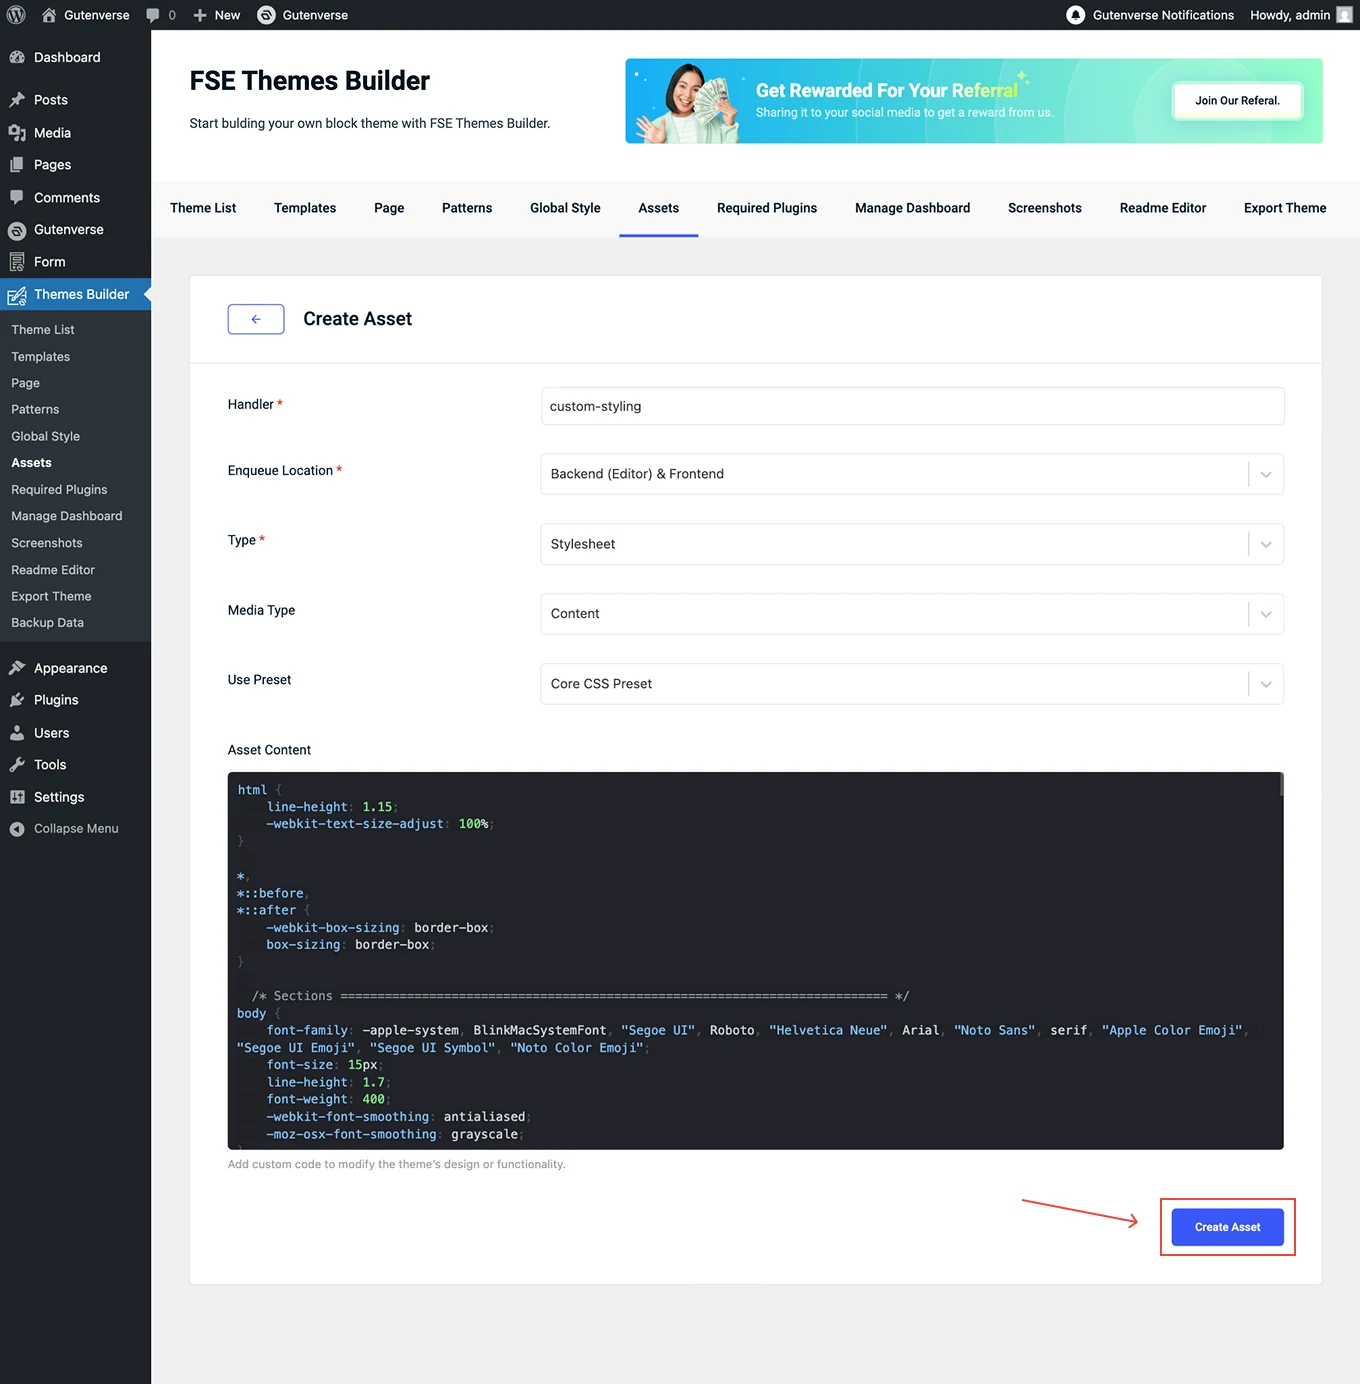1360x1384 pixels.
Task: Open the Media library menu icon
Action: tap(17, 133)
